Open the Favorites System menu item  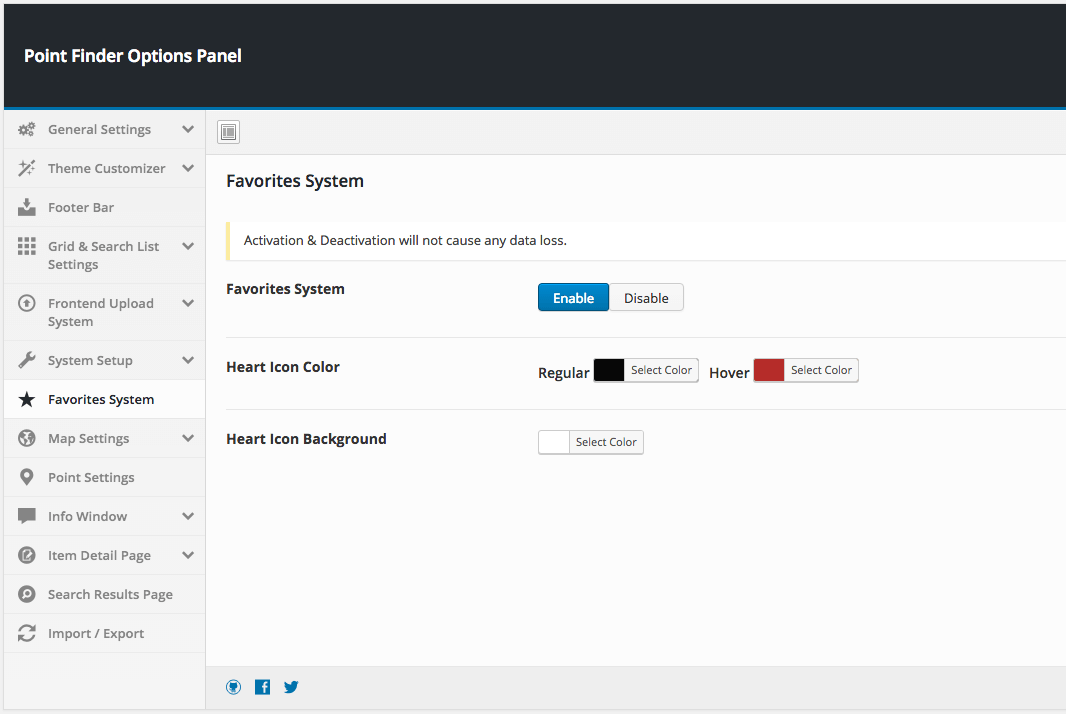tap(101, 399)
